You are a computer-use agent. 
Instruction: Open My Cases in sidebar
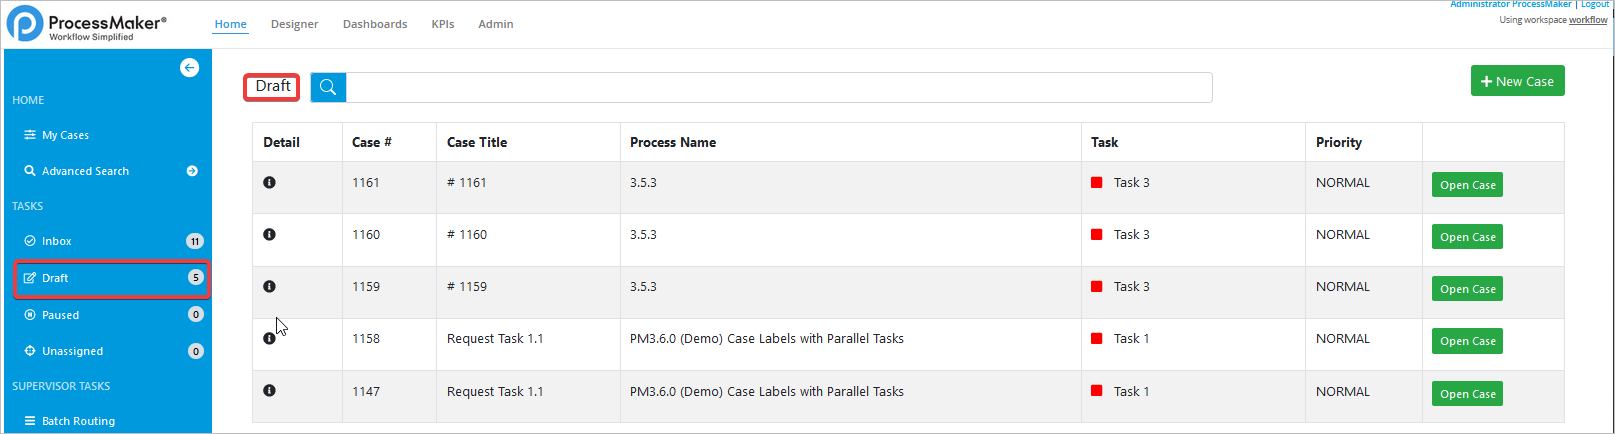pos(65,135)
